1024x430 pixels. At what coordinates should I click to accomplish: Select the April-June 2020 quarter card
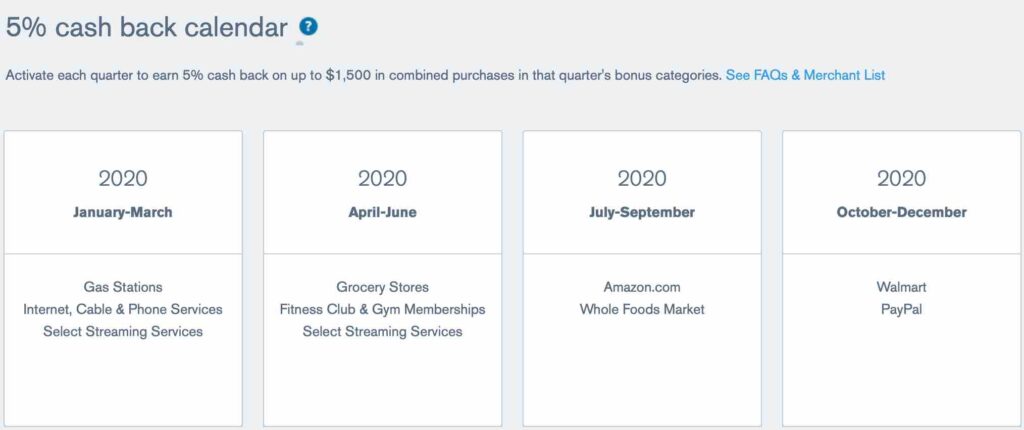pyautogui.click(x=383, y=279)
